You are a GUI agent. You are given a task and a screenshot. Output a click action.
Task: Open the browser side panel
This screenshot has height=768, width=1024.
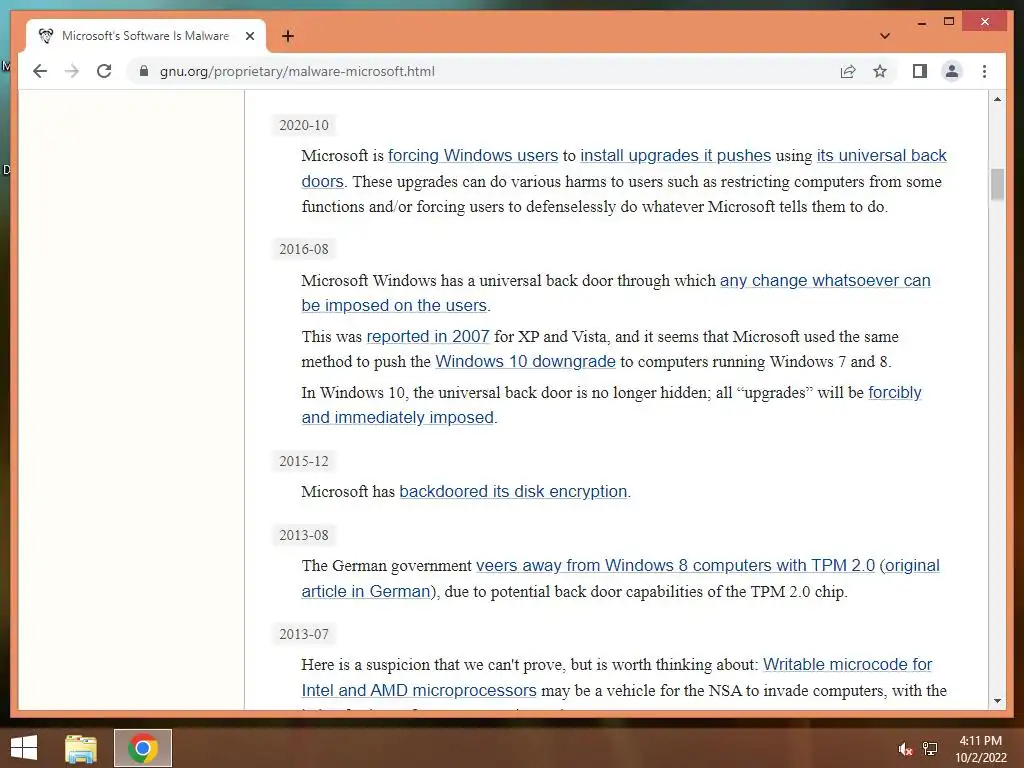click(920, 71)
